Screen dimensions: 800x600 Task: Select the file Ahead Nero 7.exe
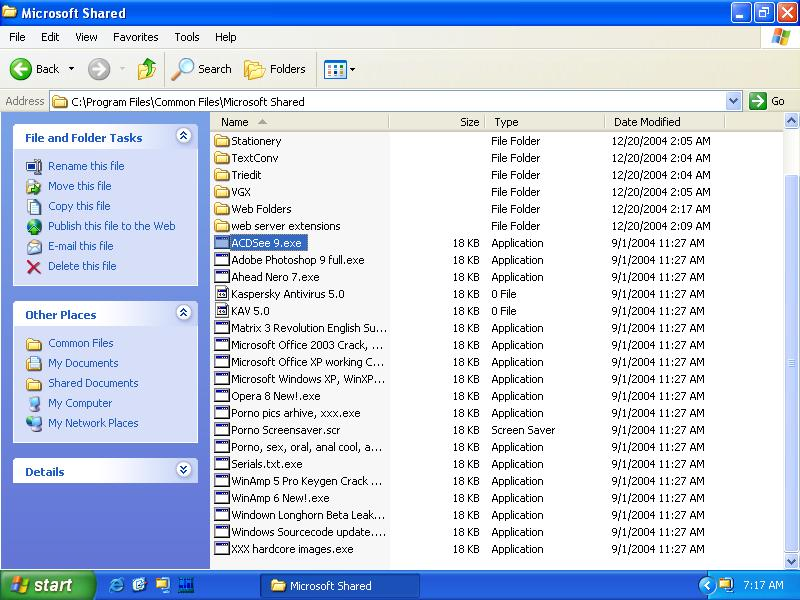pyautogui.click(x=276, y=277)
